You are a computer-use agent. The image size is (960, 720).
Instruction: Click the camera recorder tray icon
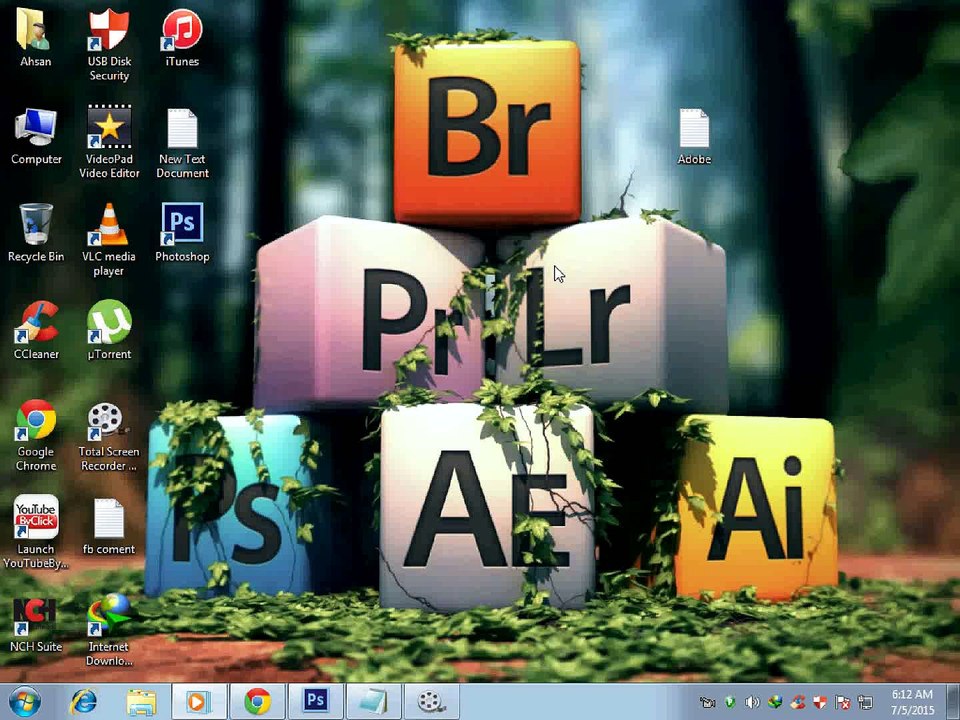click(x=707, y=702)
